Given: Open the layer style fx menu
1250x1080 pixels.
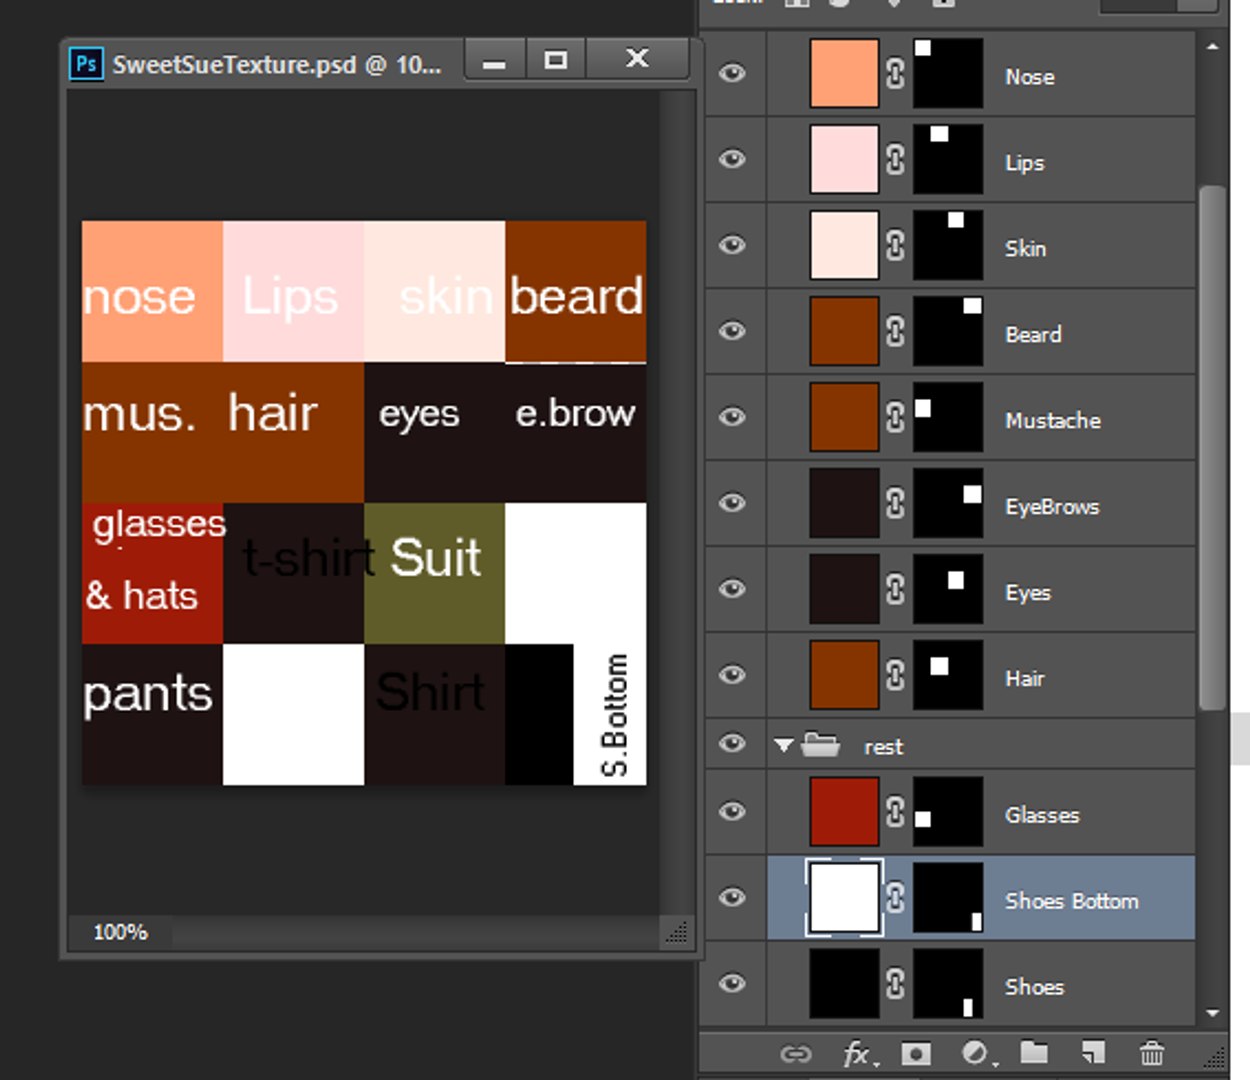Looking at the screenshot, I should pyautogui.click(x=860, y=1053).
